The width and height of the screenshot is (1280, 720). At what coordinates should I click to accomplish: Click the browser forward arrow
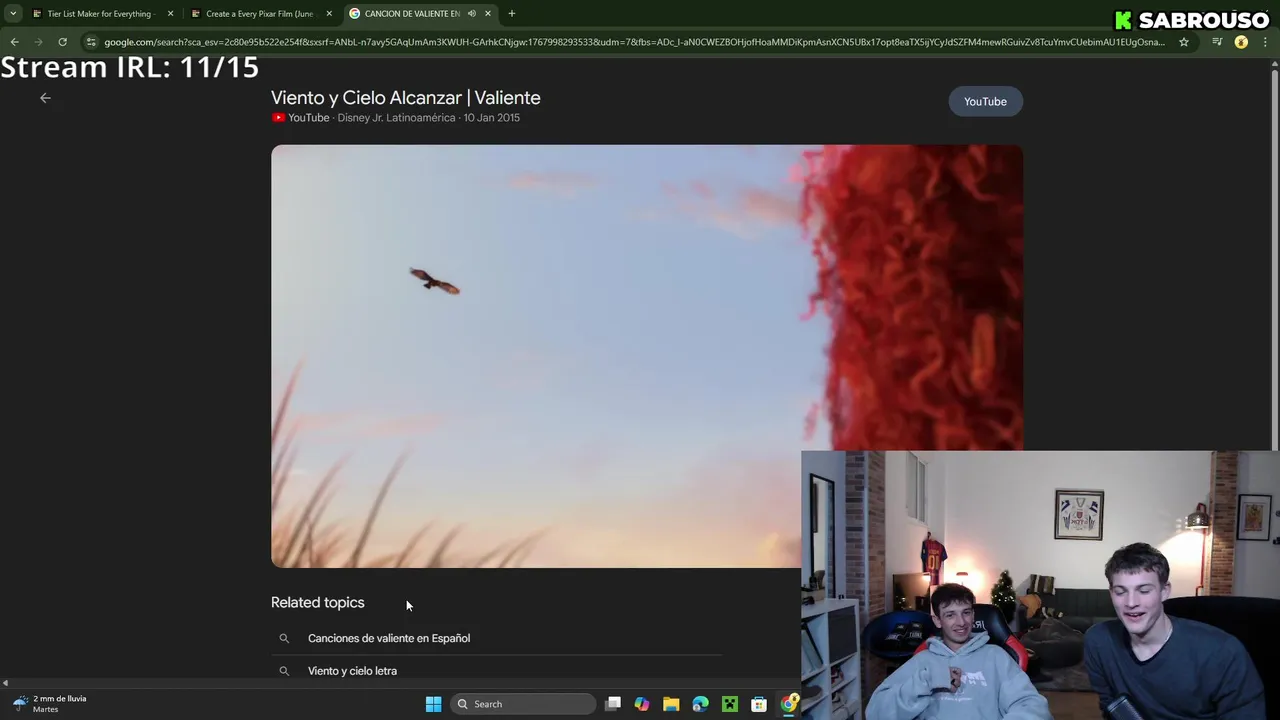pyautogui.click(x=38, y=42)
